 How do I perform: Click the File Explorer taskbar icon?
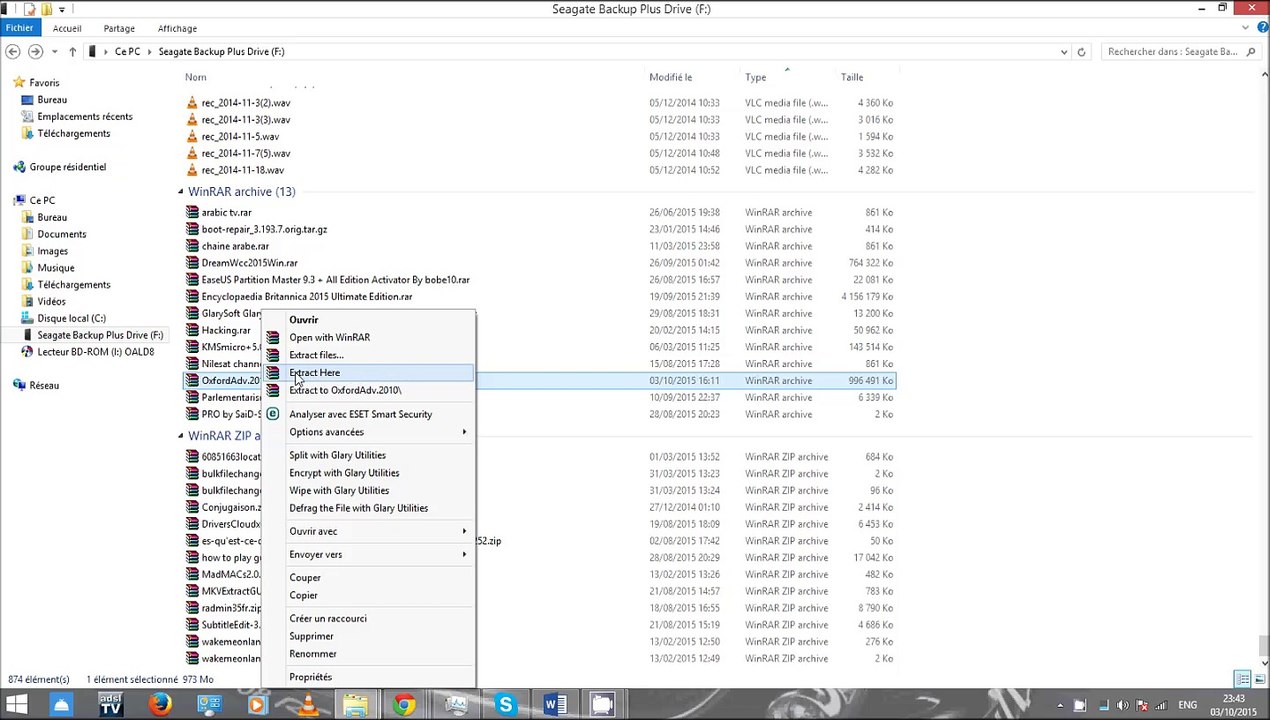pyautogui.click(x=355, y=705)
